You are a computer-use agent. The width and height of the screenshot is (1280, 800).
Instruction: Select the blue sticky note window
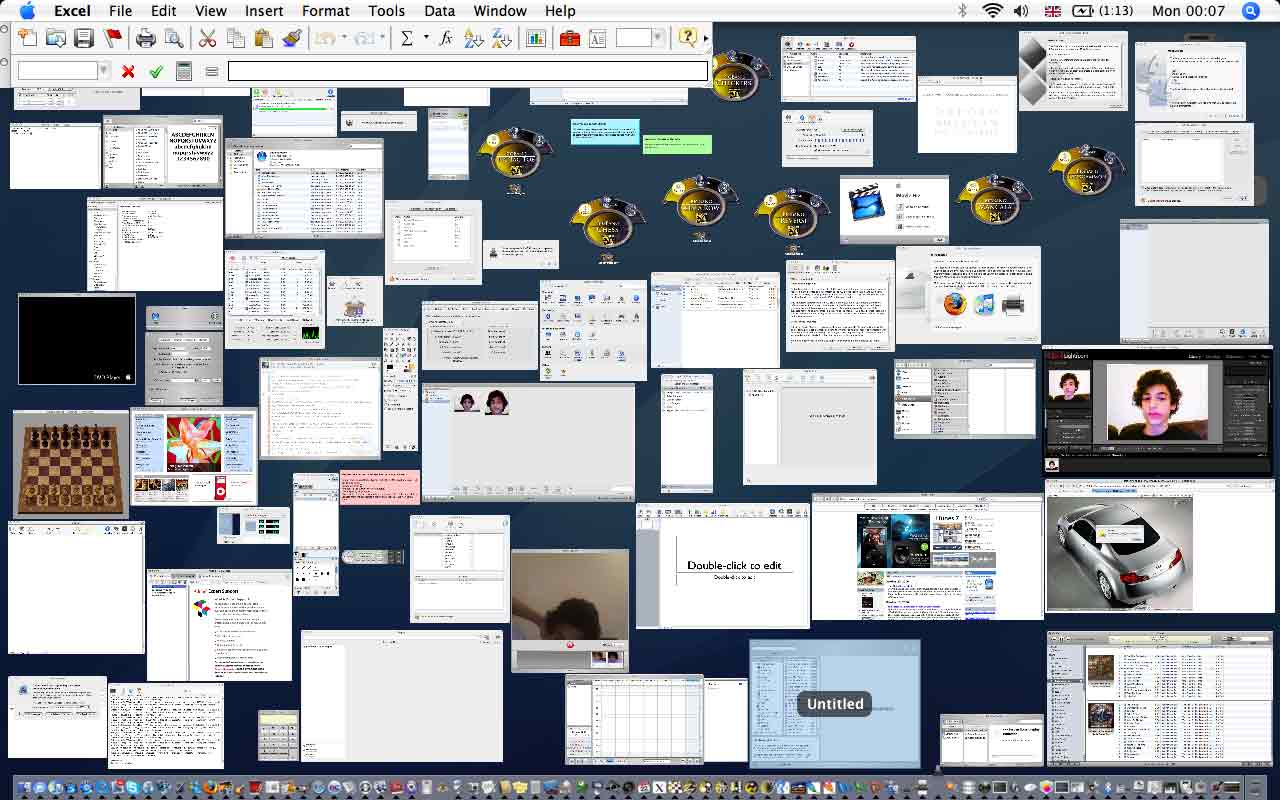[605, 132]
